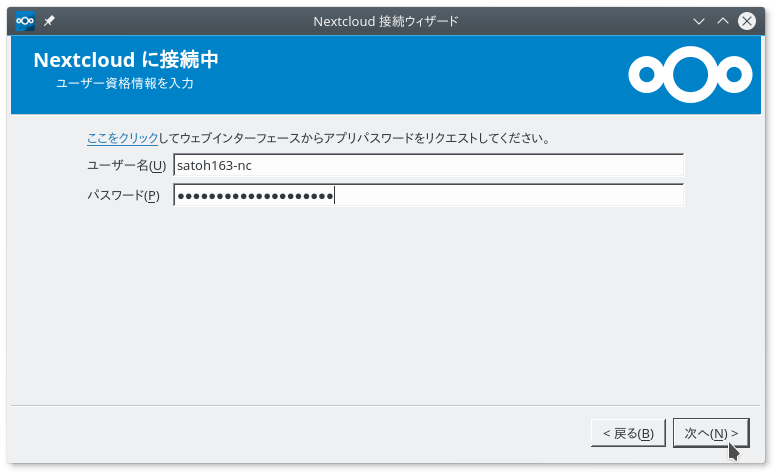Minimize the window using down chevron
The height and width of the screenshot is (476, 778).
(699, 21)
